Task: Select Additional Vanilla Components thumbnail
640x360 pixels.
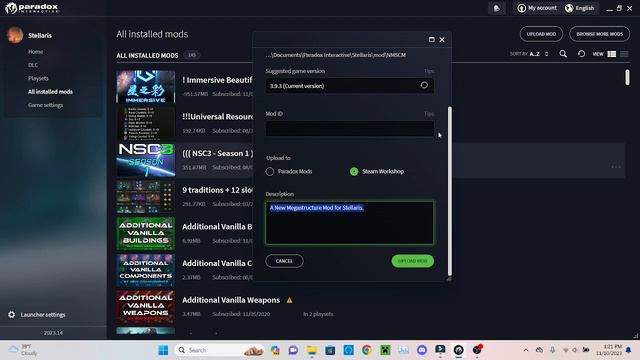Action: click(x=145, y=270)
